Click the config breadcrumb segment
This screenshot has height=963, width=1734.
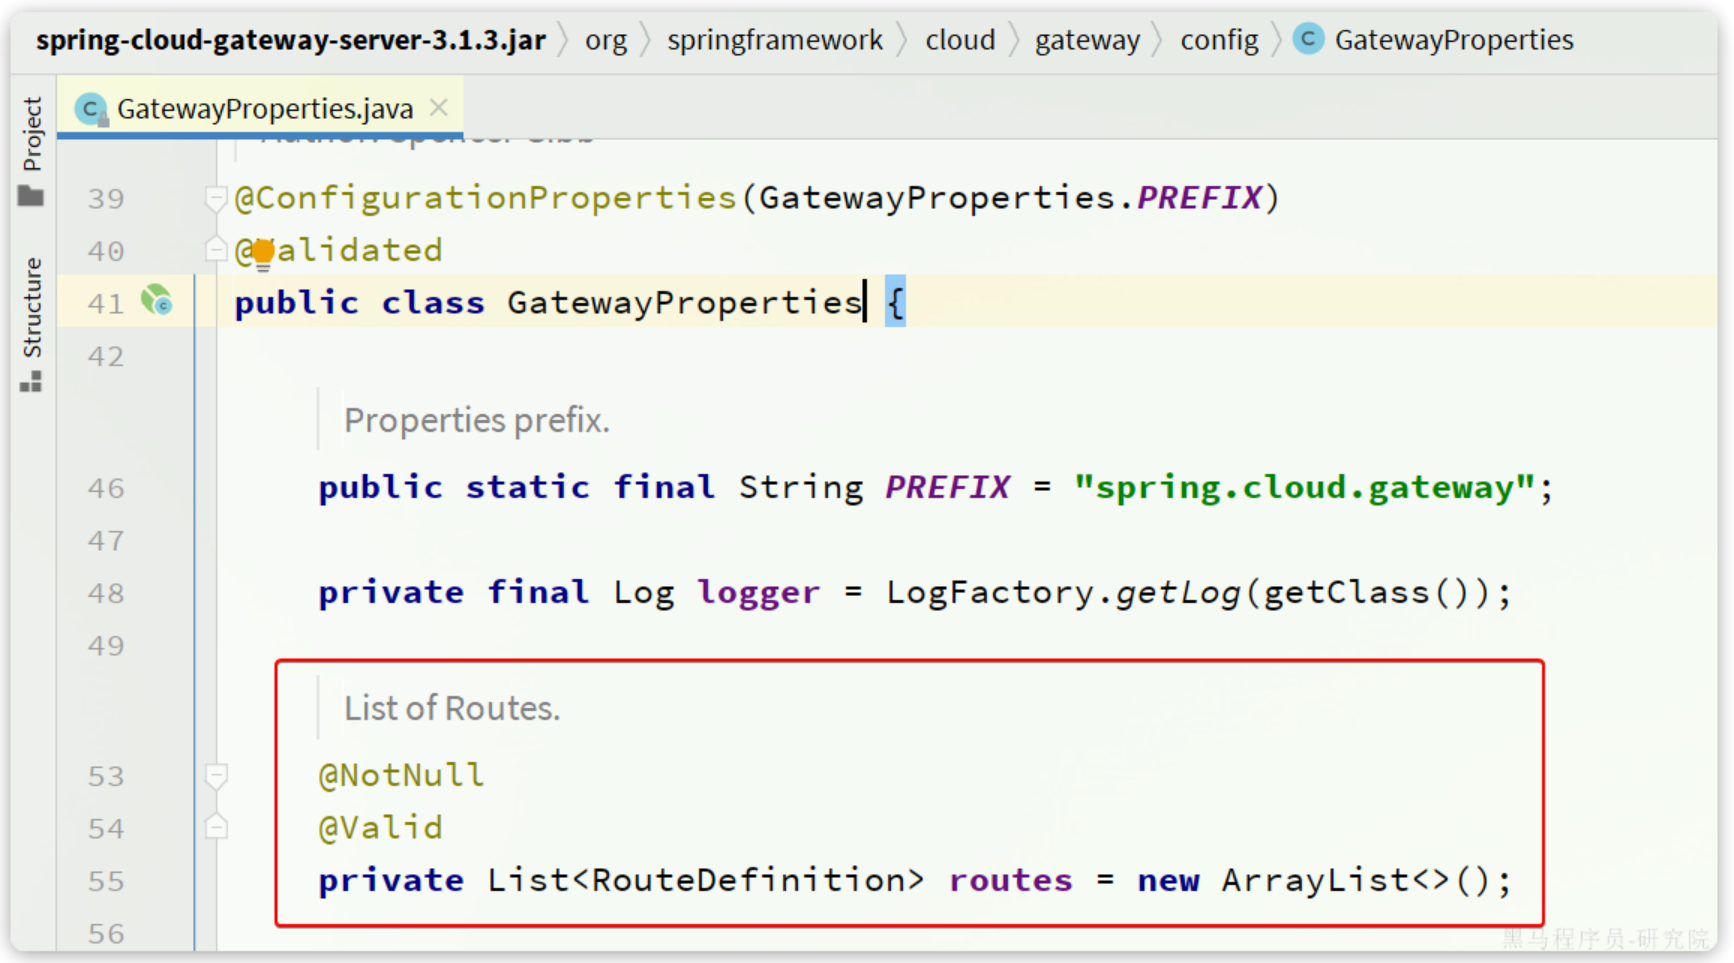point(1218,40)
